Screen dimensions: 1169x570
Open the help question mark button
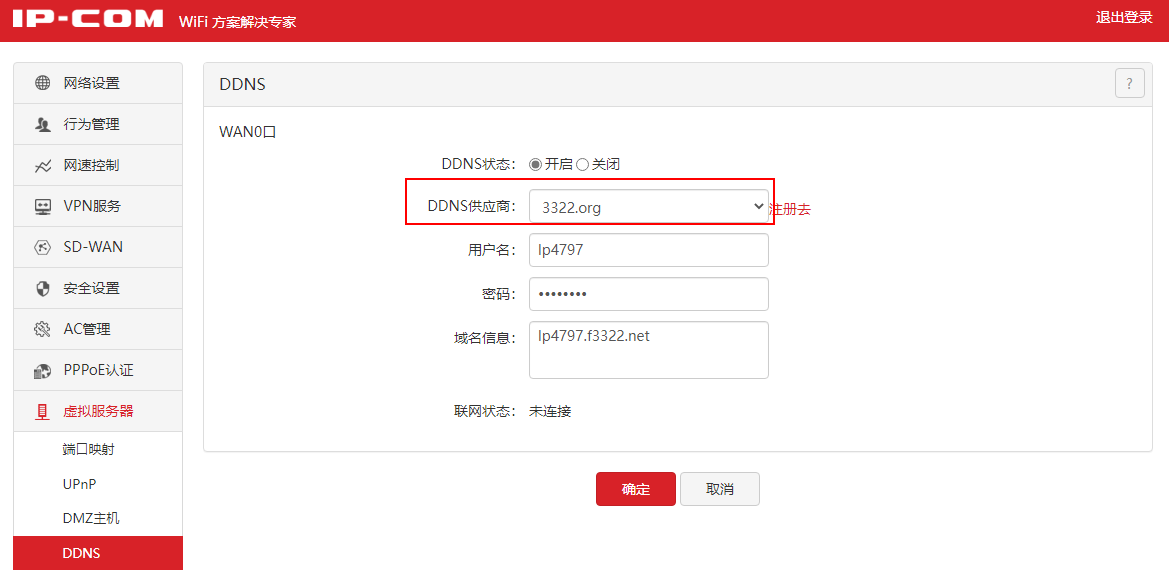(1129, 83)
